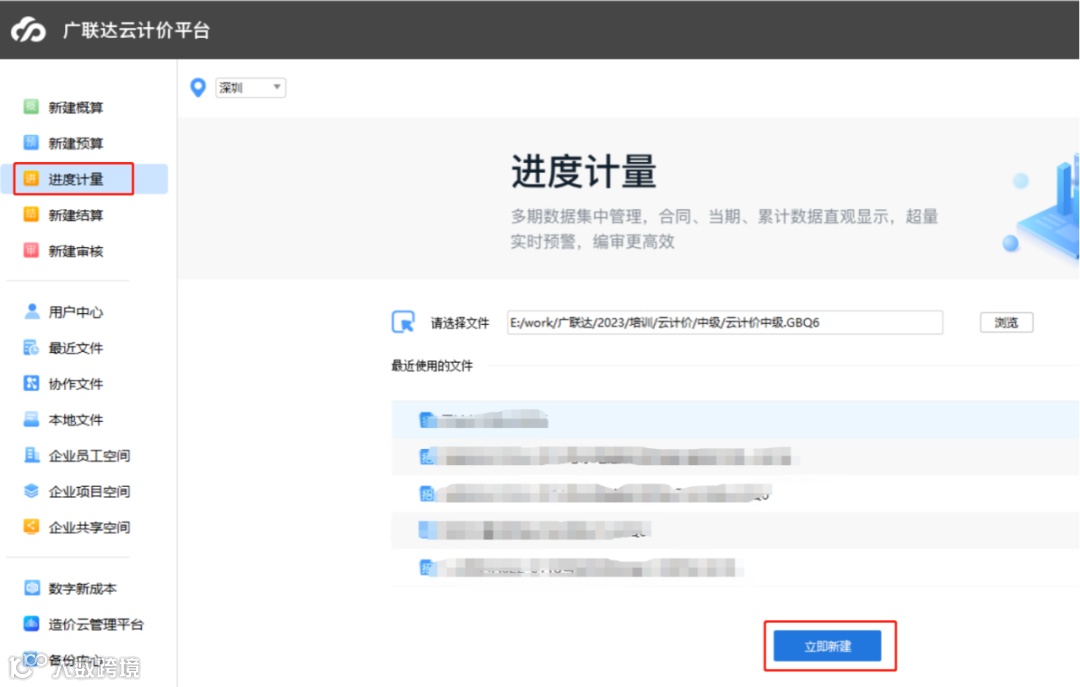Click the file path input field
Screen dimensions: 1080x687
(725, 322)
